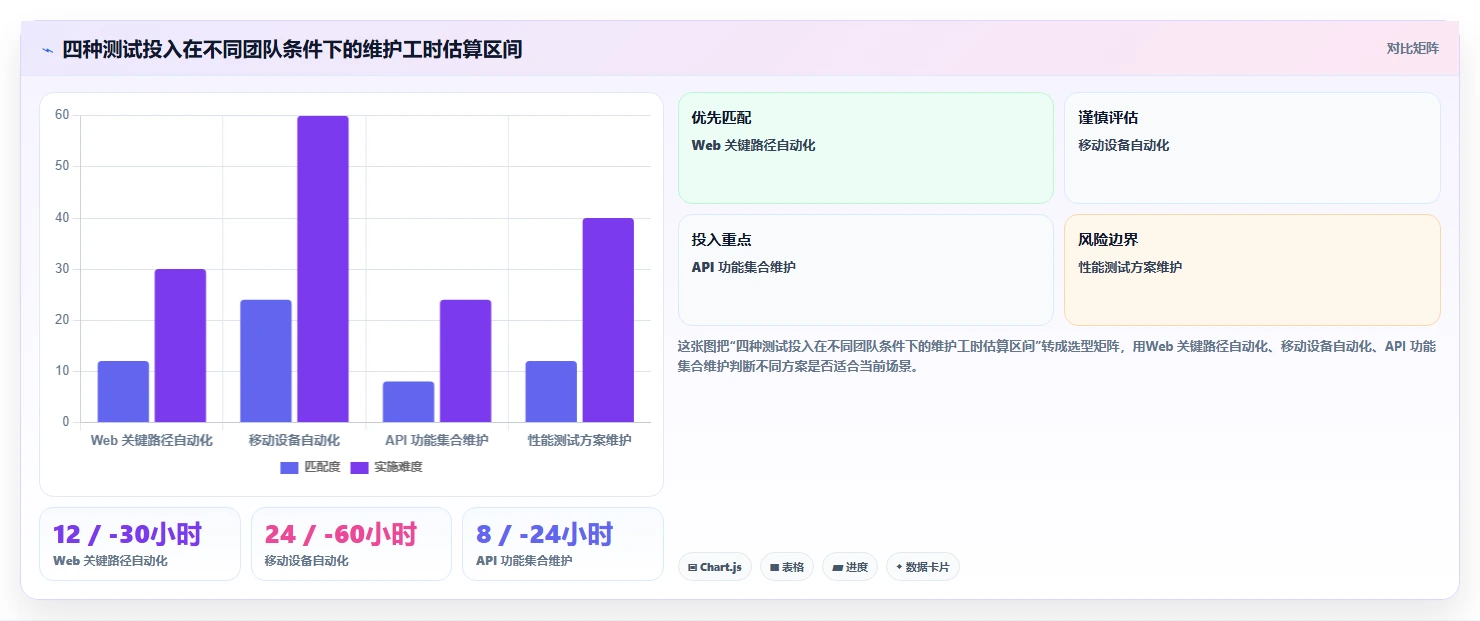Click the y-axis value 30
Image resolution: width=1480 pixels, height=621 pixels.
pos(62,269)
